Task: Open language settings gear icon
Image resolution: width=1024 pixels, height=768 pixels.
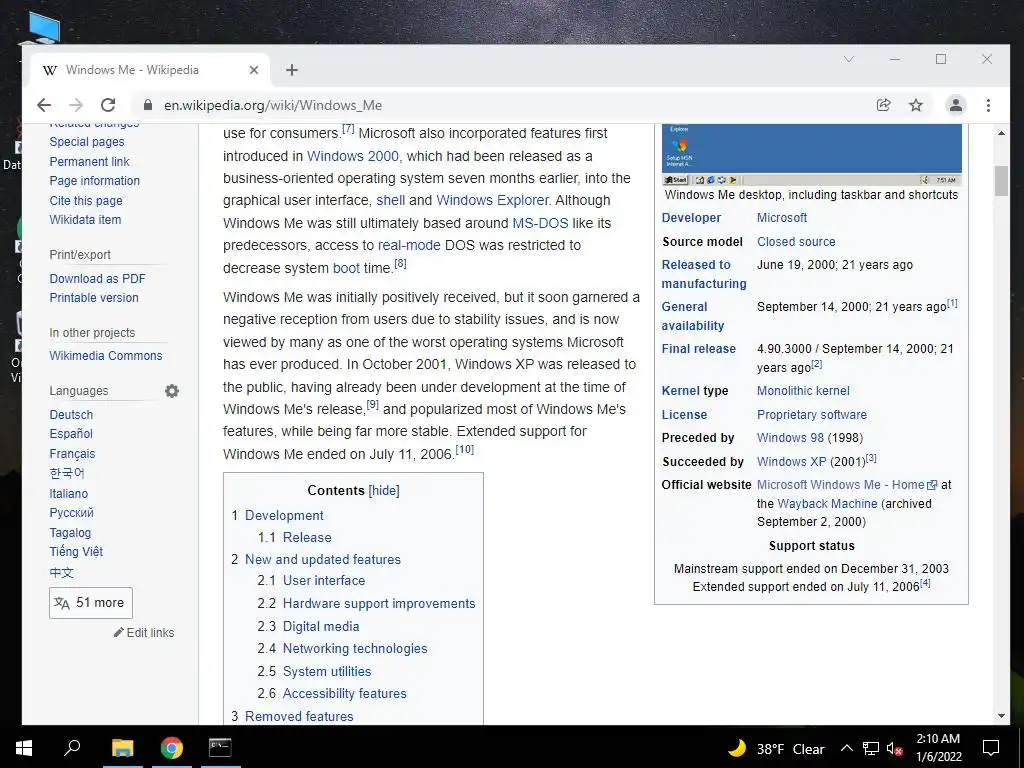Action: click(x=172, y=391)
